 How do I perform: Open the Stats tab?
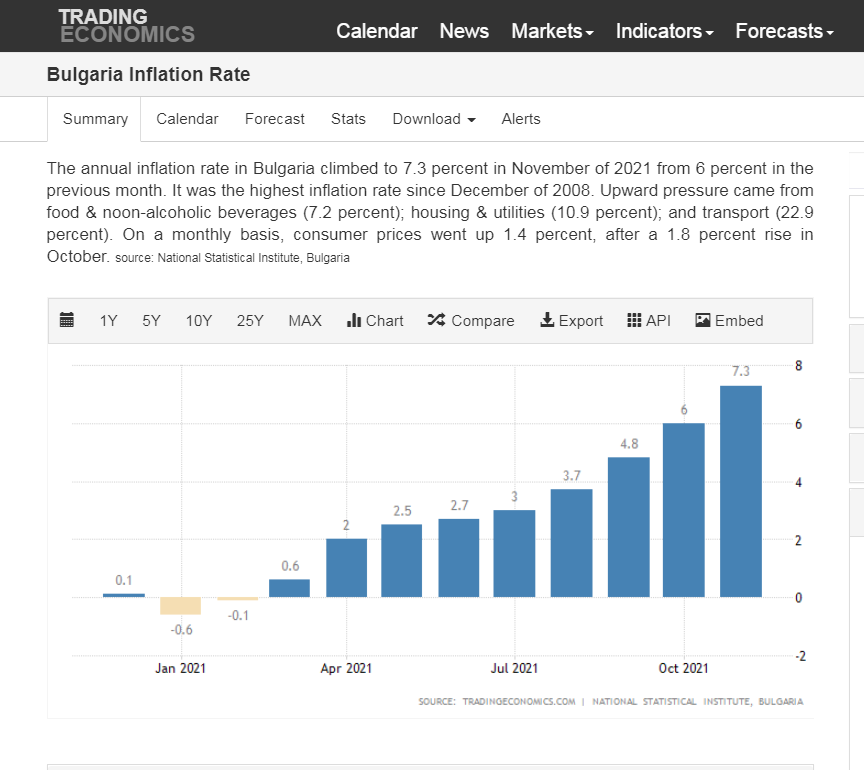point(348,119)
